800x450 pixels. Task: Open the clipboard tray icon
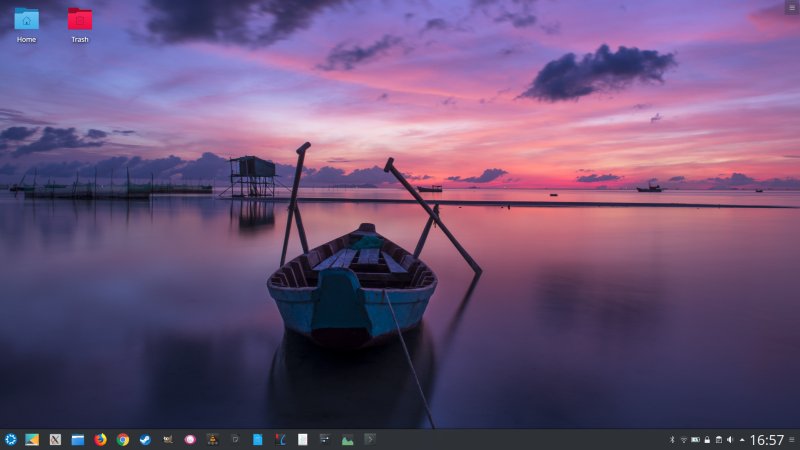[x=719, y=440]
